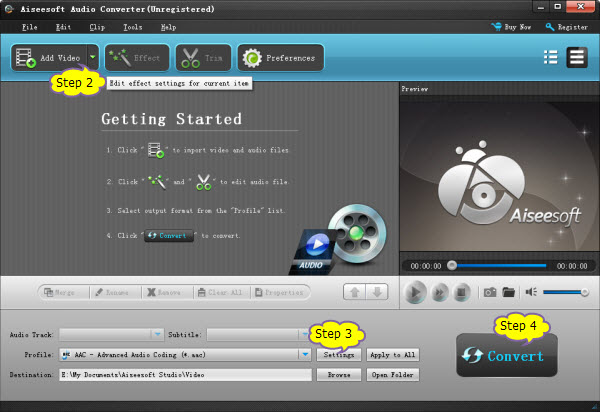Take a snapshot with the camera icon
The image size is (600, 412).
pos(490,292)
